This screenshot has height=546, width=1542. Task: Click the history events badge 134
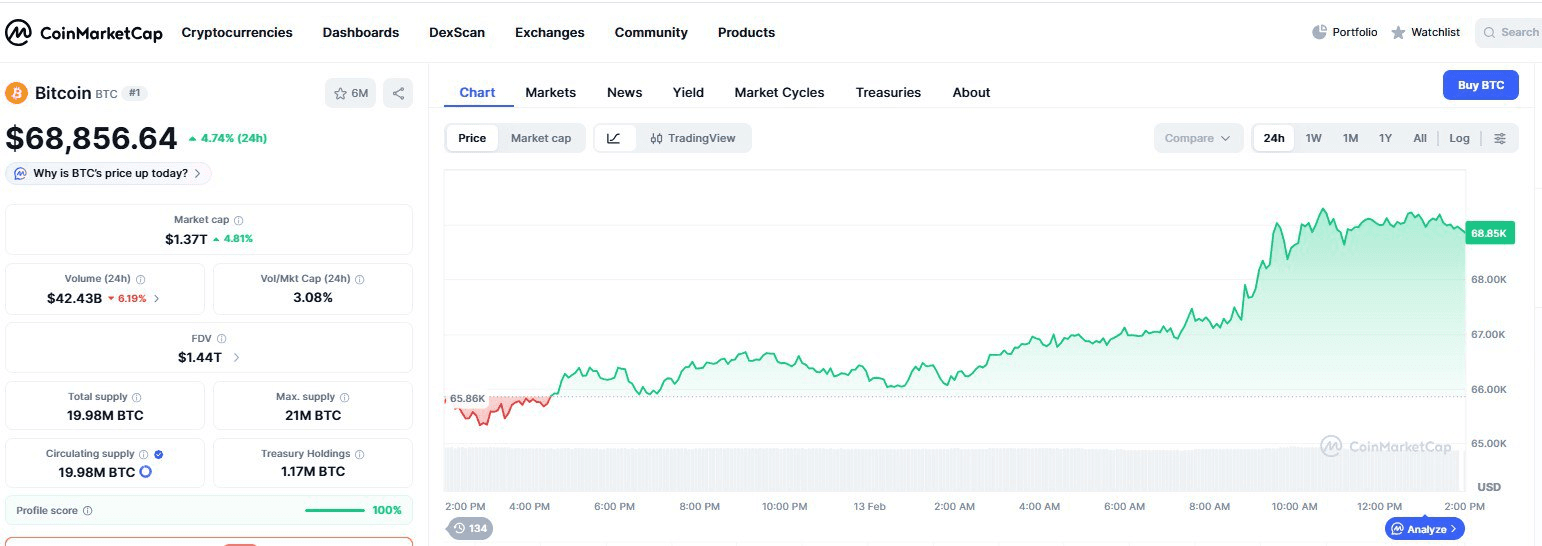470,528
